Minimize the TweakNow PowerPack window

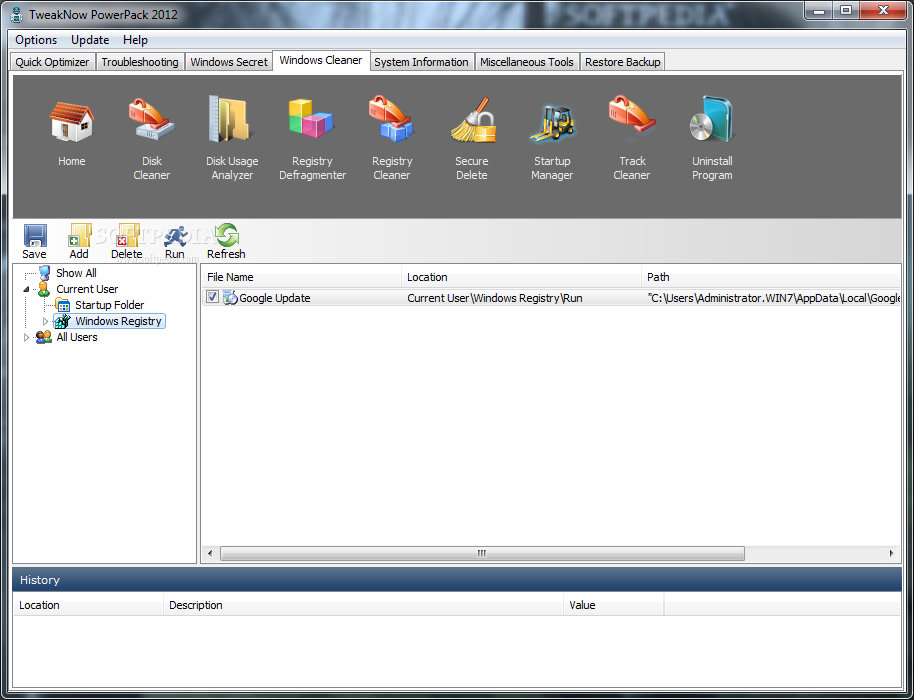pos(819,10)
